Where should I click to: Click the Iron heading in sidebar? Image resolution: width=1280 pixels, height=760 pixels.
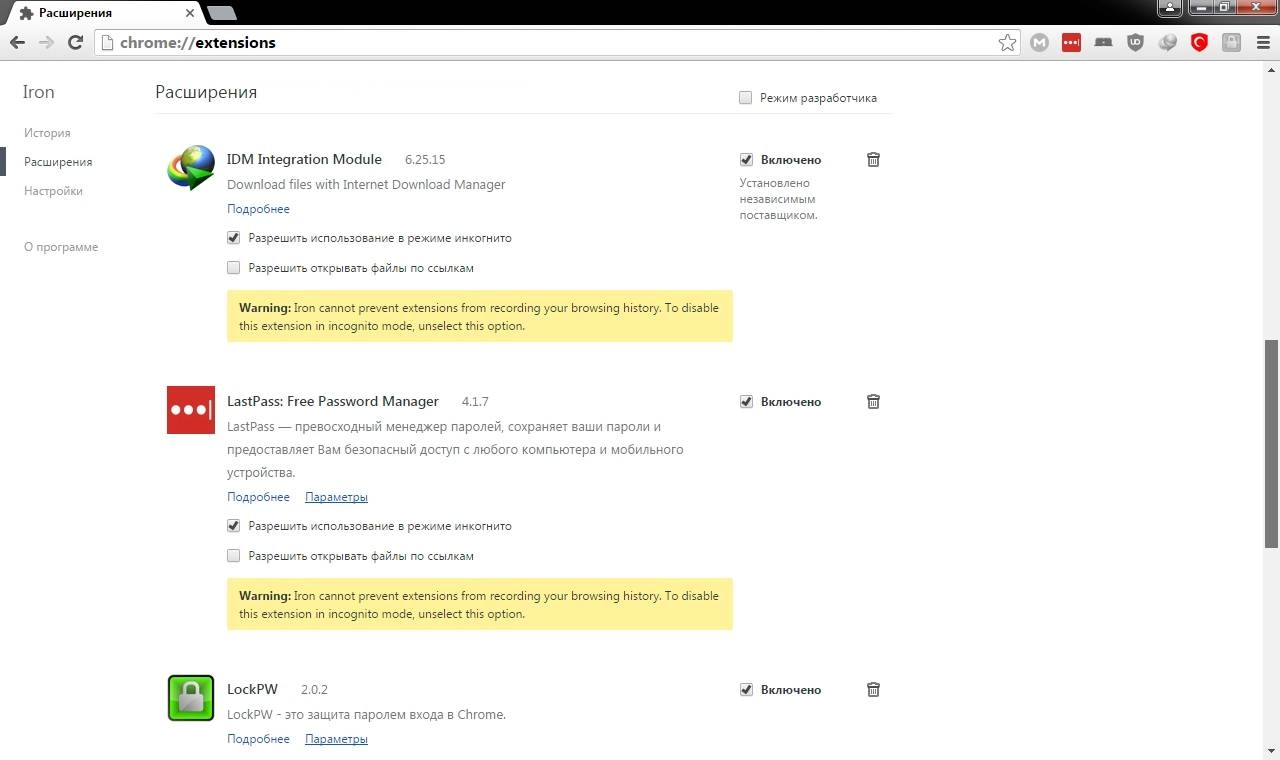[x=39, y=92]
